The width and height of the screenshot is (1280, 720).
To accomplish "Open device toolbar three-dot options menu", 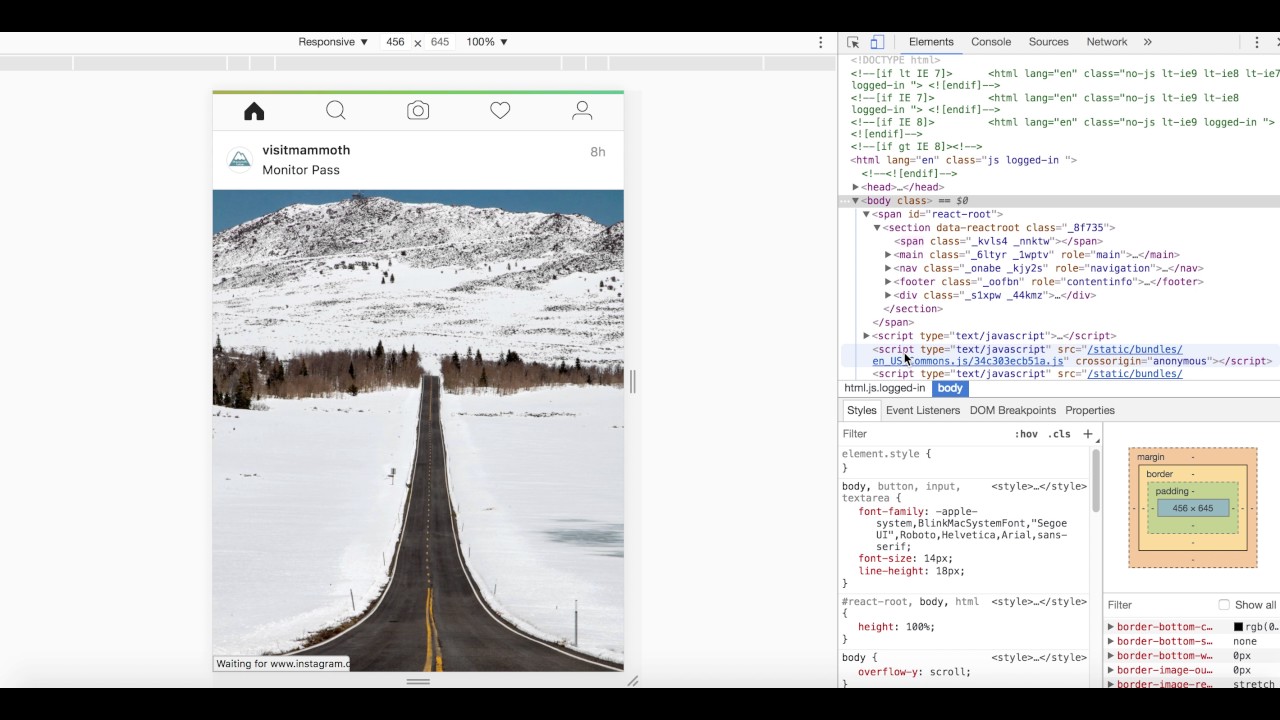I will (821, 42).
